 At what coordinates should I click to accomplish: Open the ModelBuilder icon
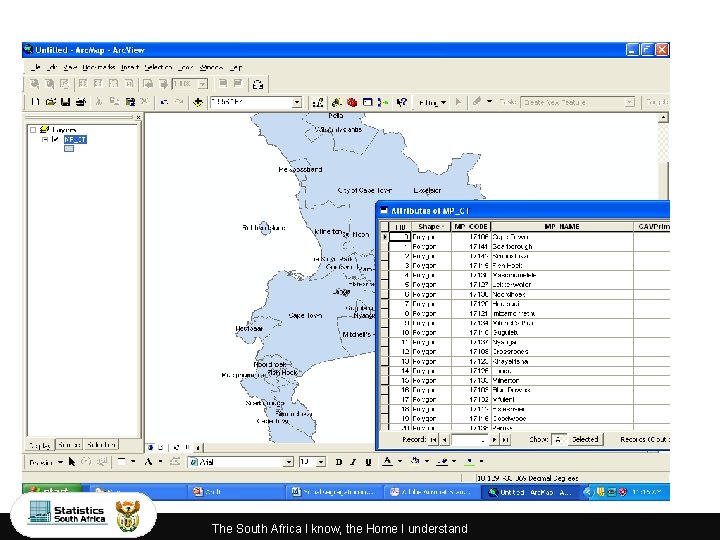(383, 102)
